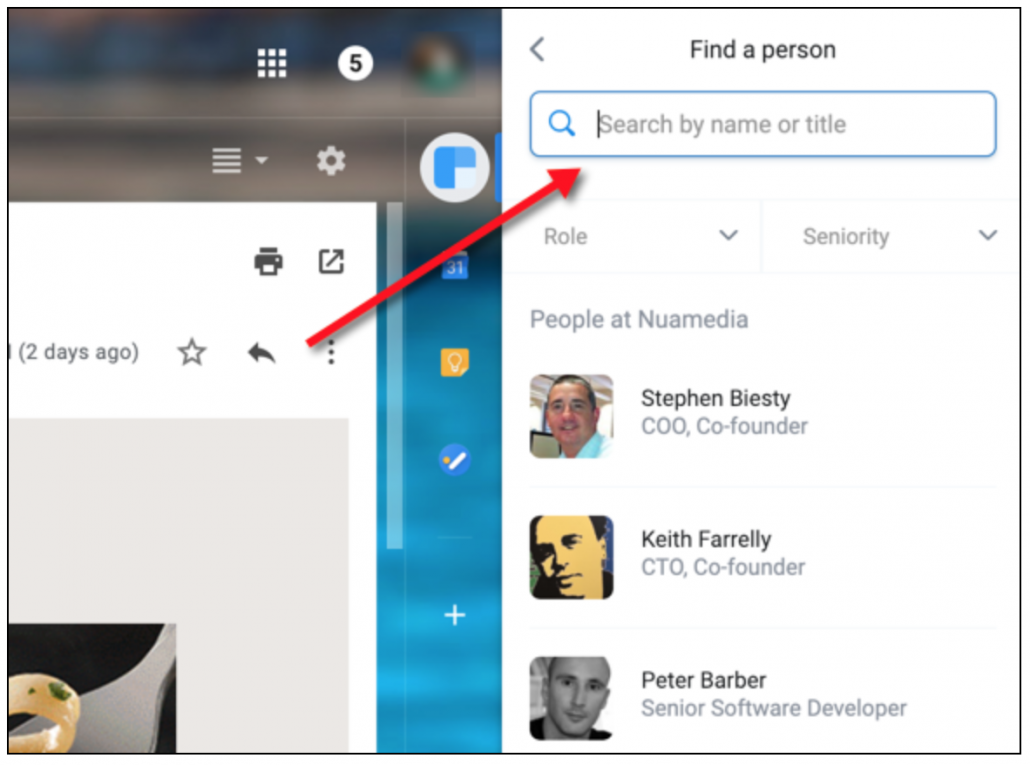This screenshot has width=1030, height=765.
Task: Click the email scrollbar thumb
Action: 394,376
